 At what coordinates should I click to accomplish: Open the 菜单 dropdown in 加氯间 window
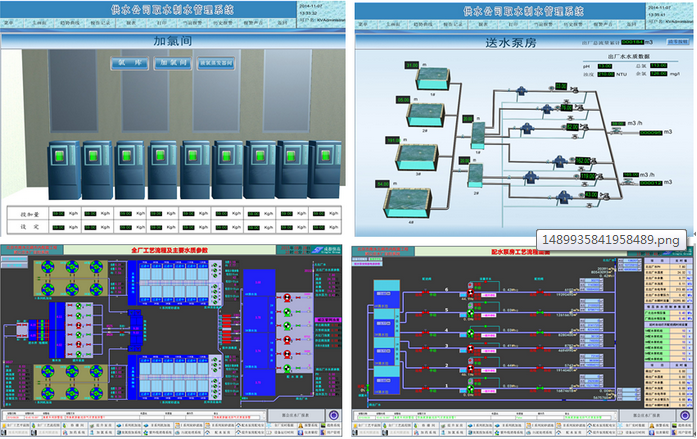point(11,23)
